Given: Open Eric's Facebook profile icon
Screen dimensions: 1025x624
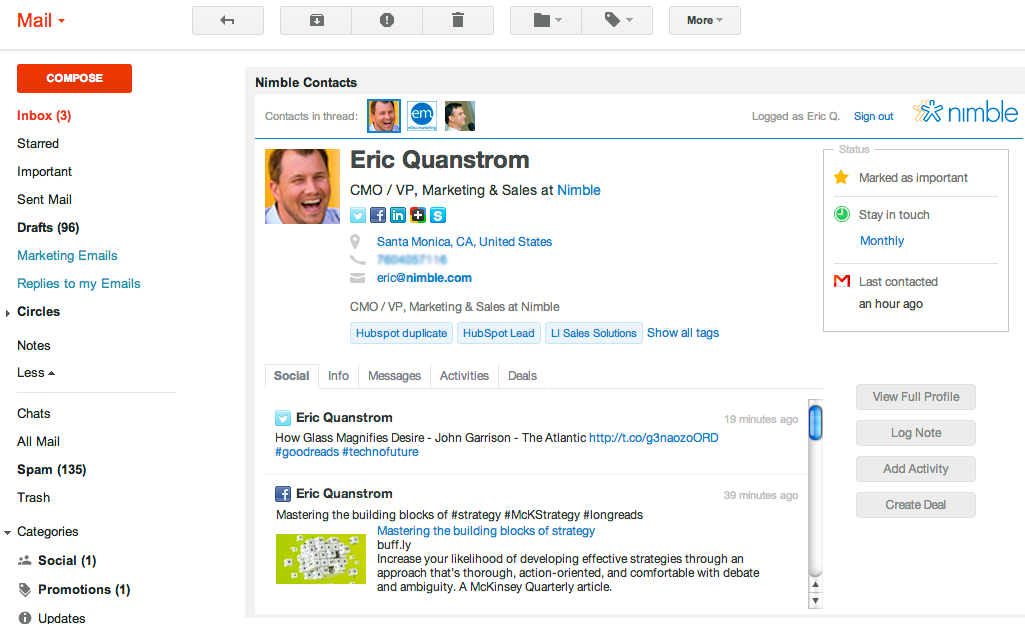Looking at the screenshot, I should coord(378,215).
